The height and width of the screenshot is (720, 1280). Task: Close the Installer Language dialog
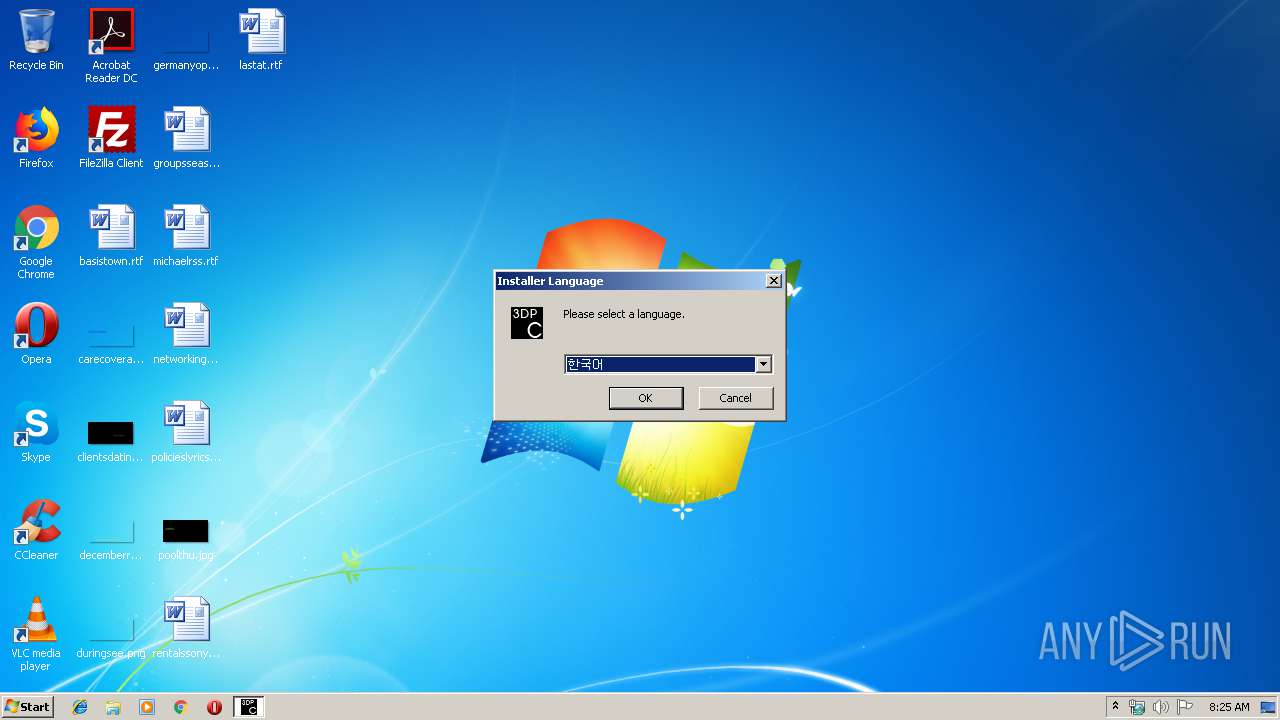pos(773,281)
